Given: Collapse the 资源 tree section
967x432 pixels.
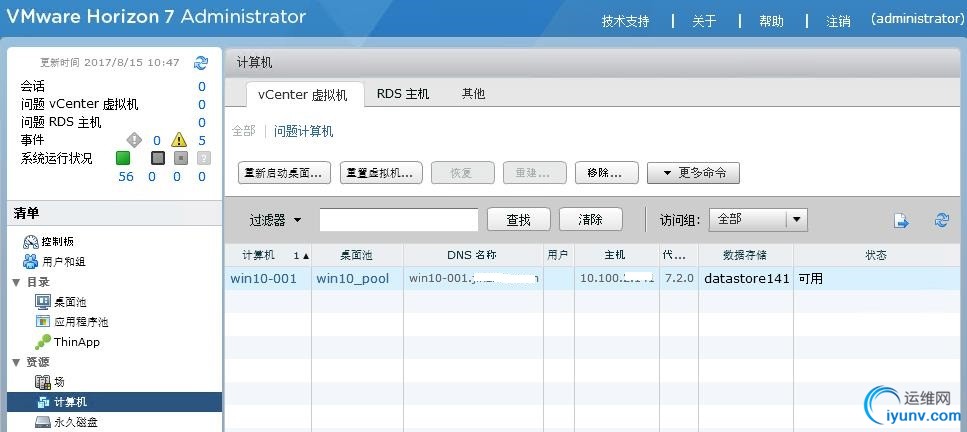Looking at the screenshot, I should [x=16, y=362].
